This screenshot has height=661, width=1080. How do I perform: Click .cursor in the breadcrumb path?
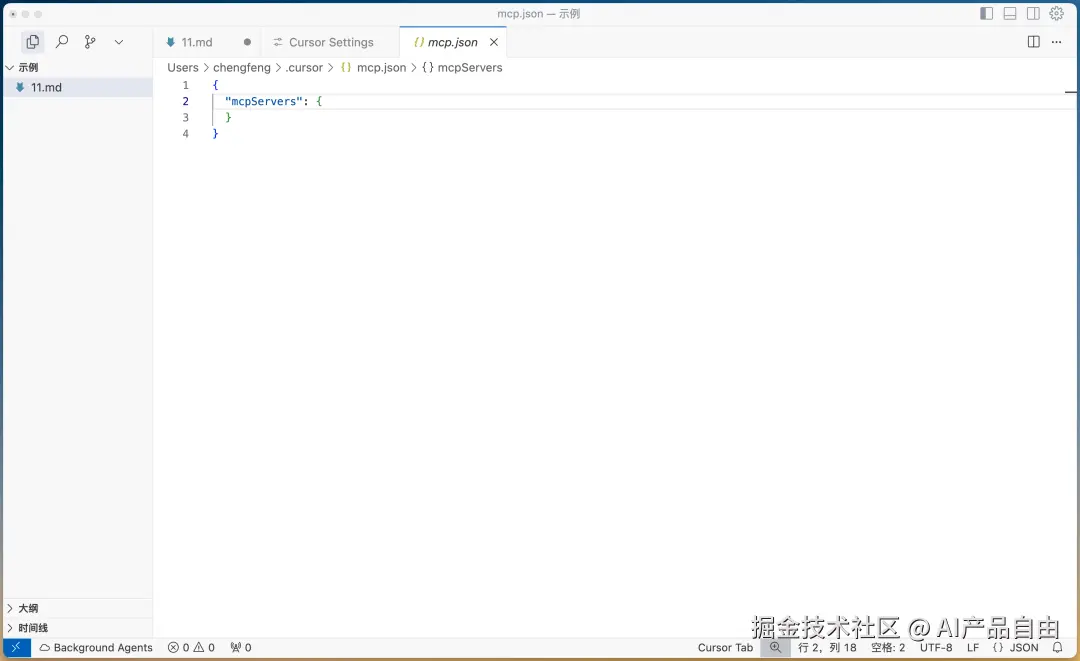(304, 67)
